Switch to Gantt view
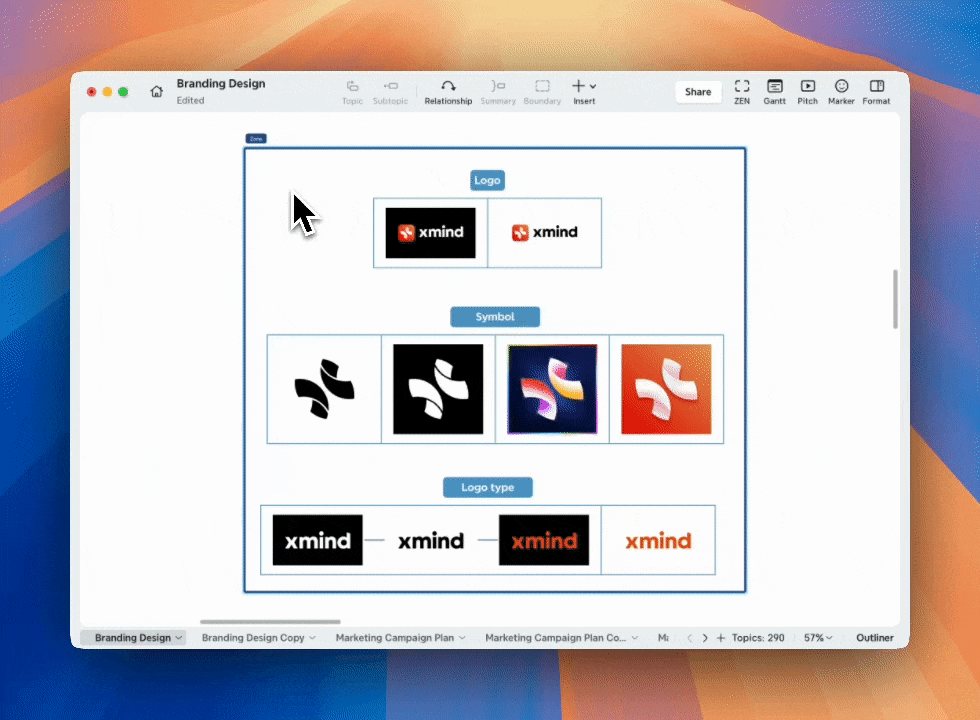 774,92
